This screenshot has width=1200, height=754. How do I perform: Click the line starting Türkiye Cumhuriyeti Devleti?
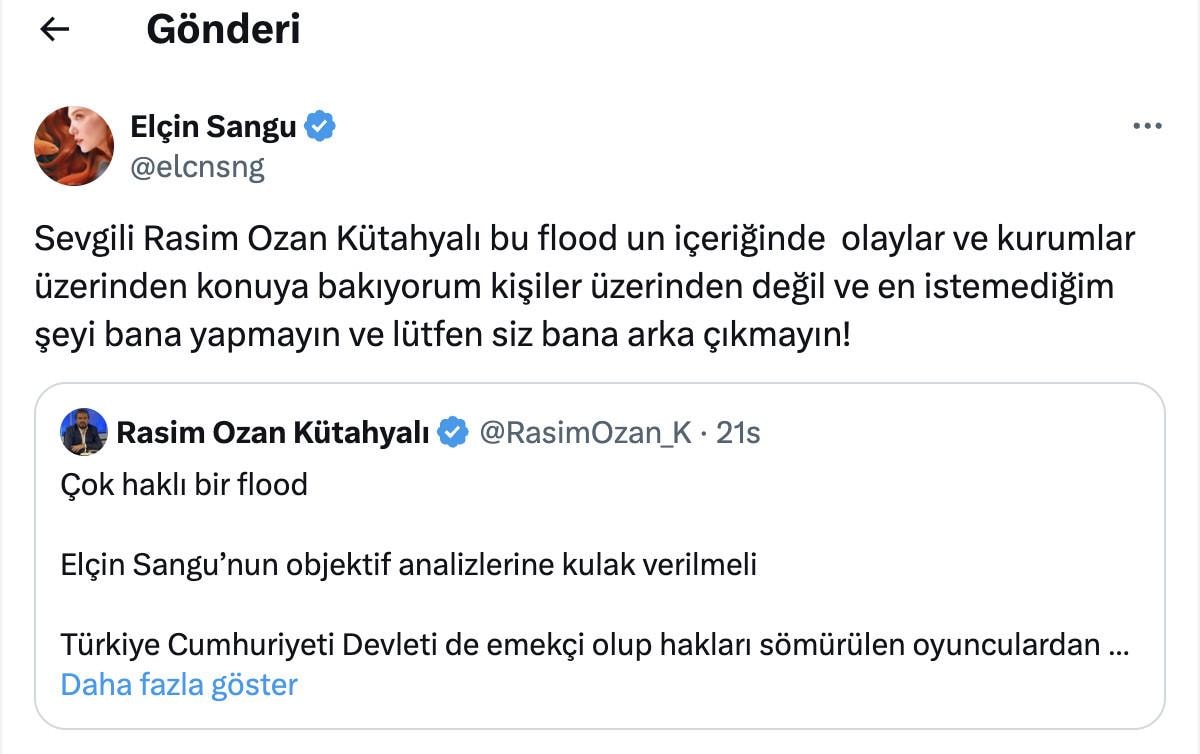point(580,645)
